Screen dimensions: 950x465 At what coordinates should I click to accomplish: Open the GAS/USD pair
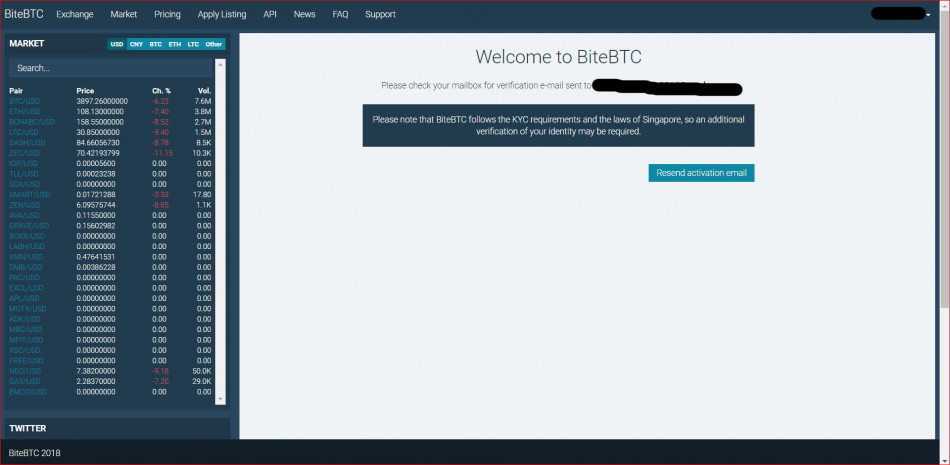(x=24, y=381)
